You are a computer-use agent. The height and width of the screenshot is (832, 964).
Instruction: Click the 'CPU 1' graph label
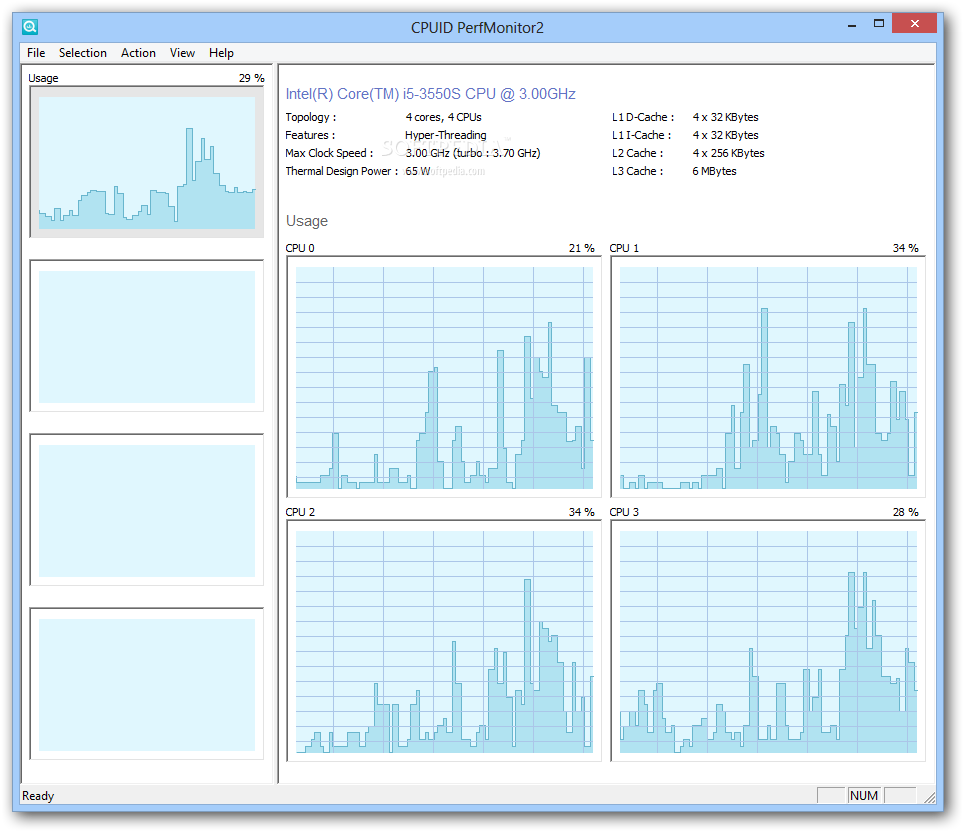[x=624, y=248]
